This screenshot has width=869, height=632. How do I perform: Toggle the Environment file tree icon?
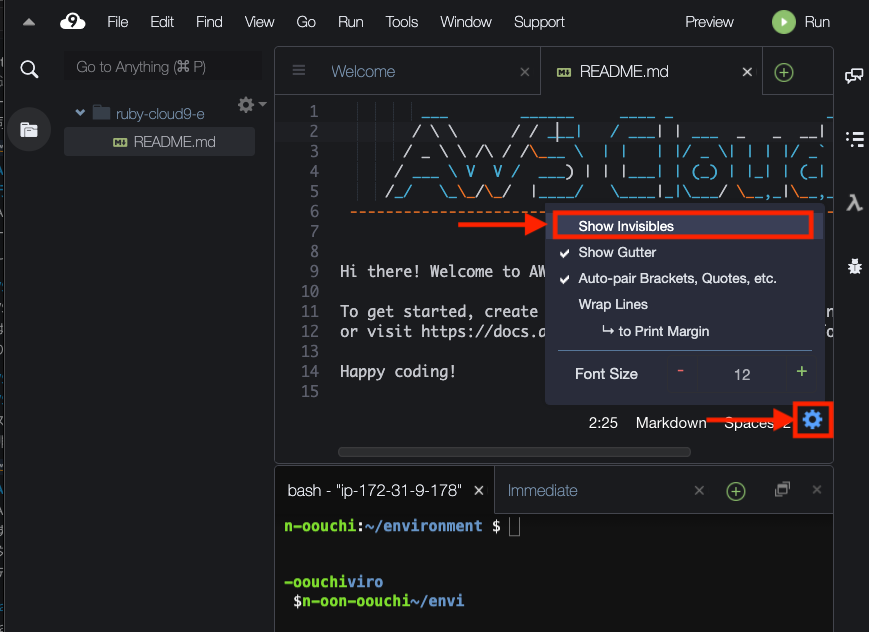tap(29, 130)
